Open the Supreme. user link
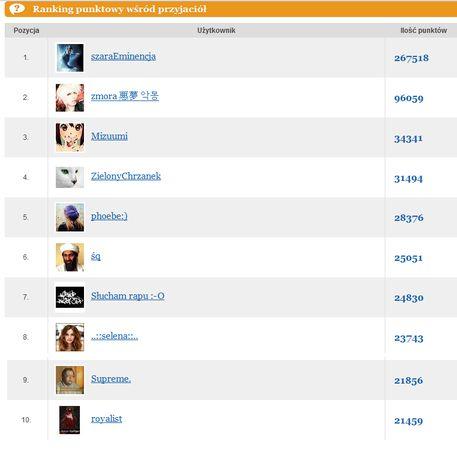 [111, 379]
